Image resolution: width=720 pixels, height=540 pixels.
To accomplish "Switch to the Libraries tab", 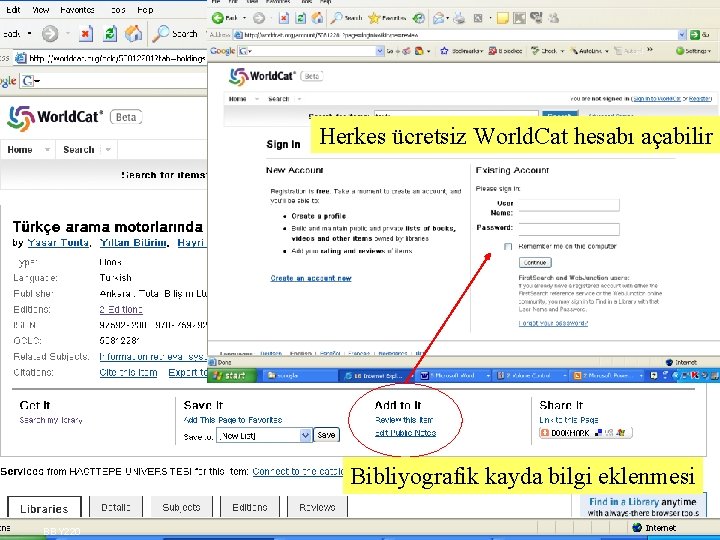I will [44, 507].
